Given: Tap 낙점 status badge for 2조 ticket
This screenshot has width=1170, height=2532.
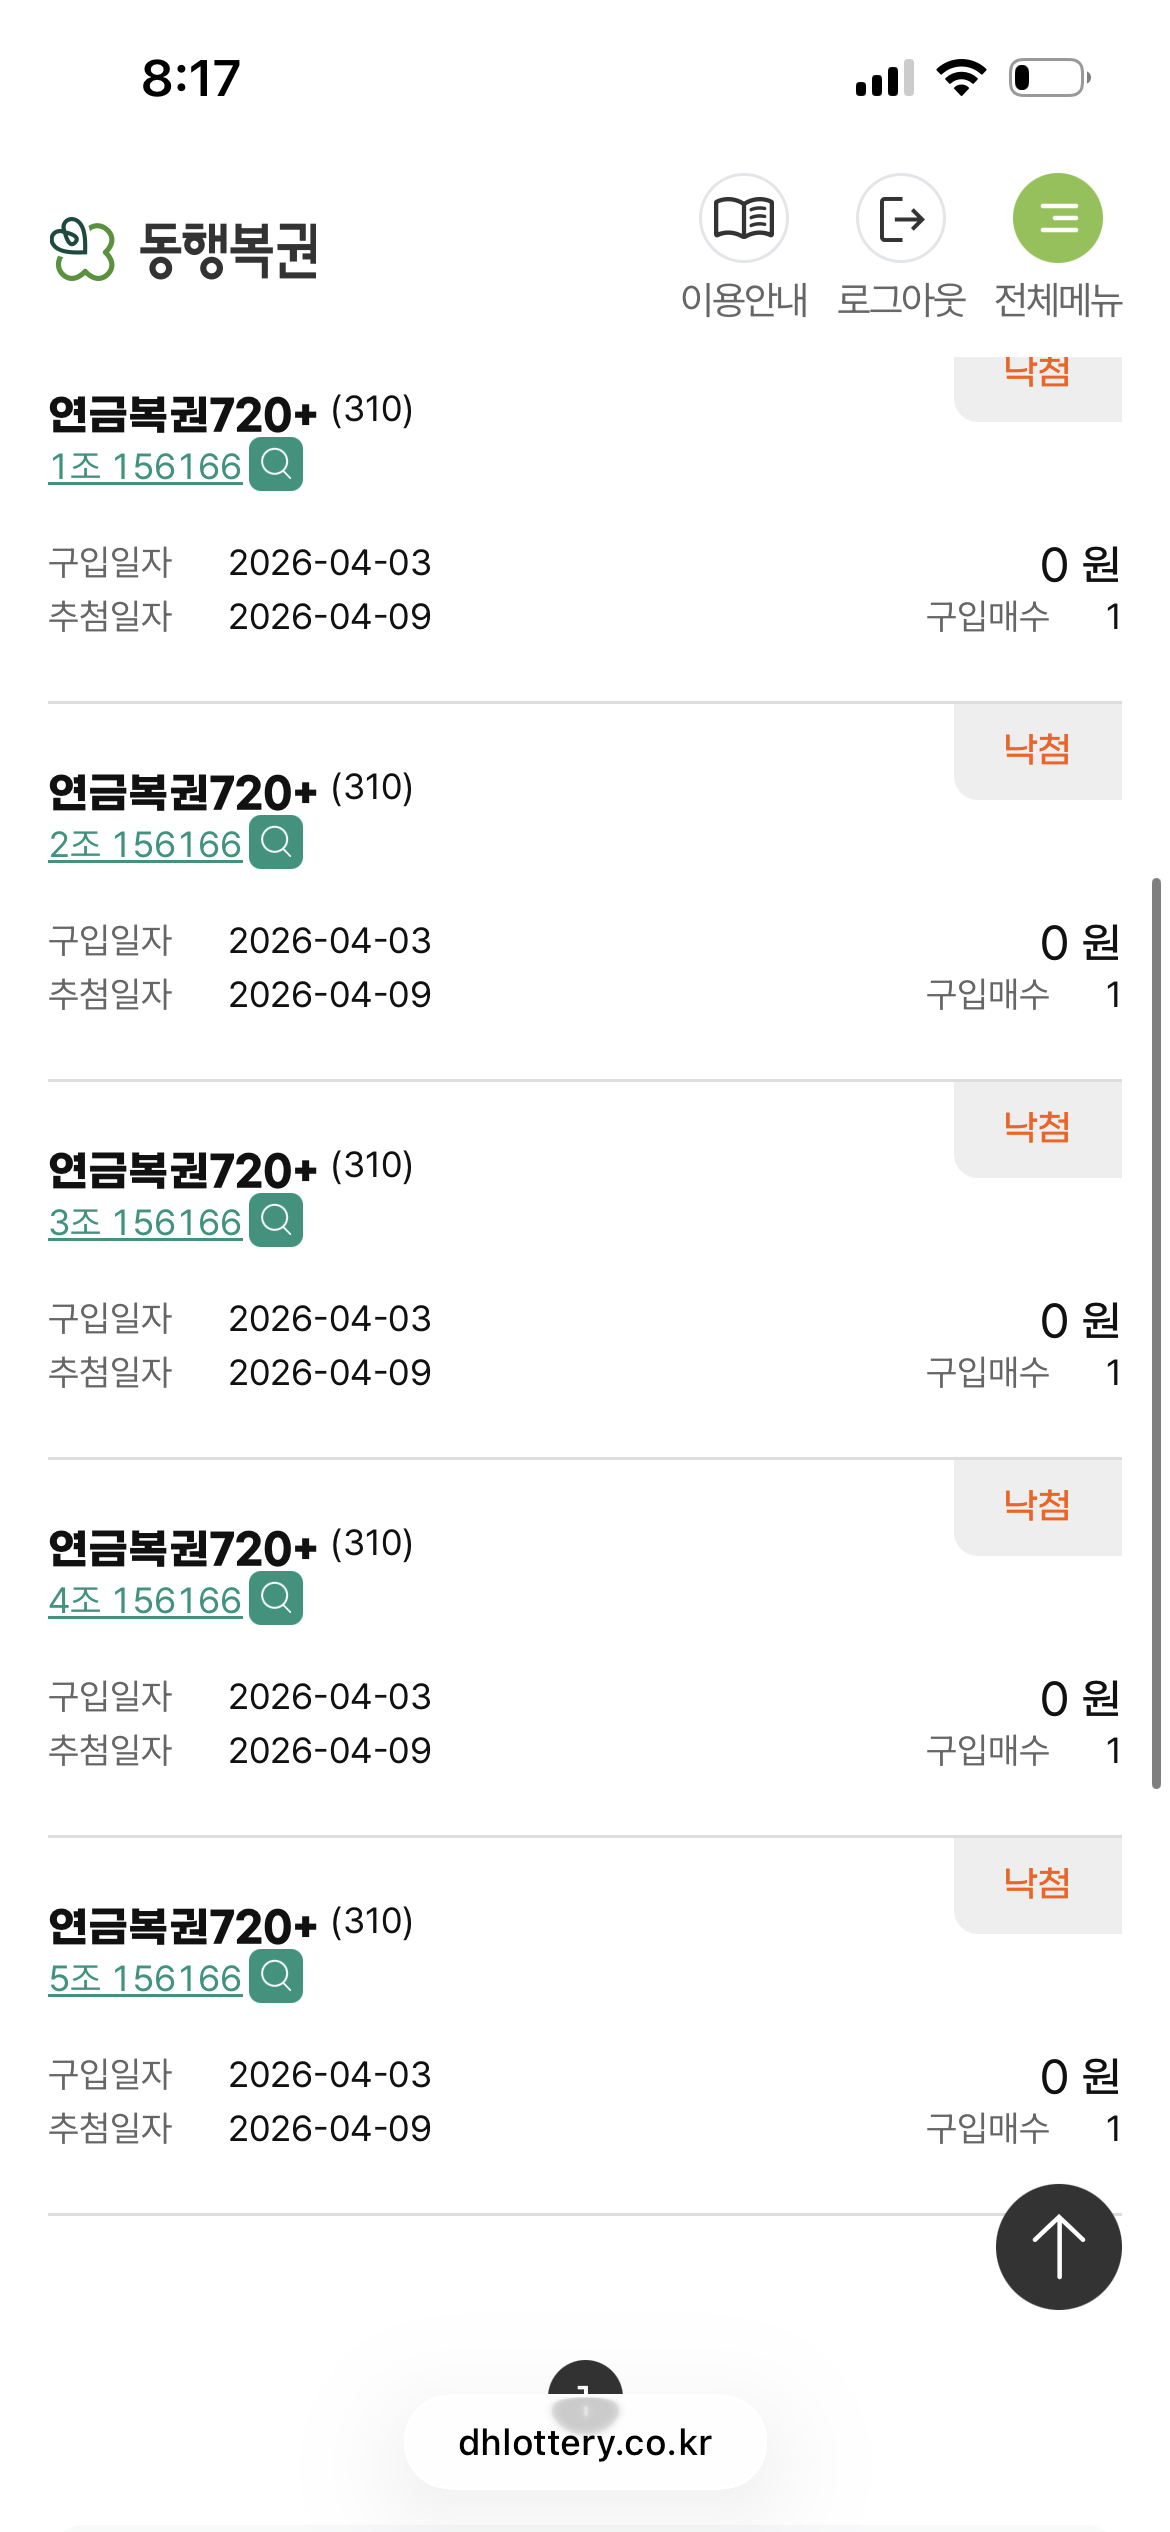Looking at the screenshot, I should click(x=1037, y=749).
